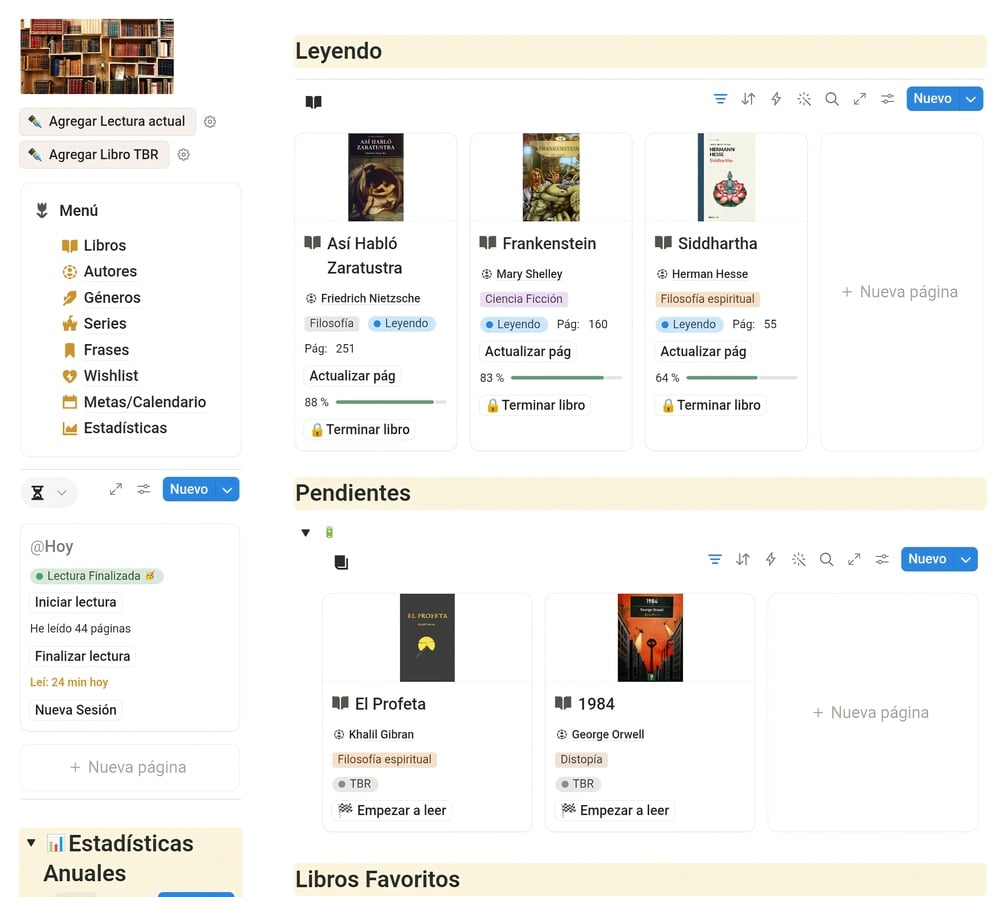Open hourglass view dropdown in sidebar
Image resolution: width=1005 pixels, height=897 pixels.
point(49,492)
